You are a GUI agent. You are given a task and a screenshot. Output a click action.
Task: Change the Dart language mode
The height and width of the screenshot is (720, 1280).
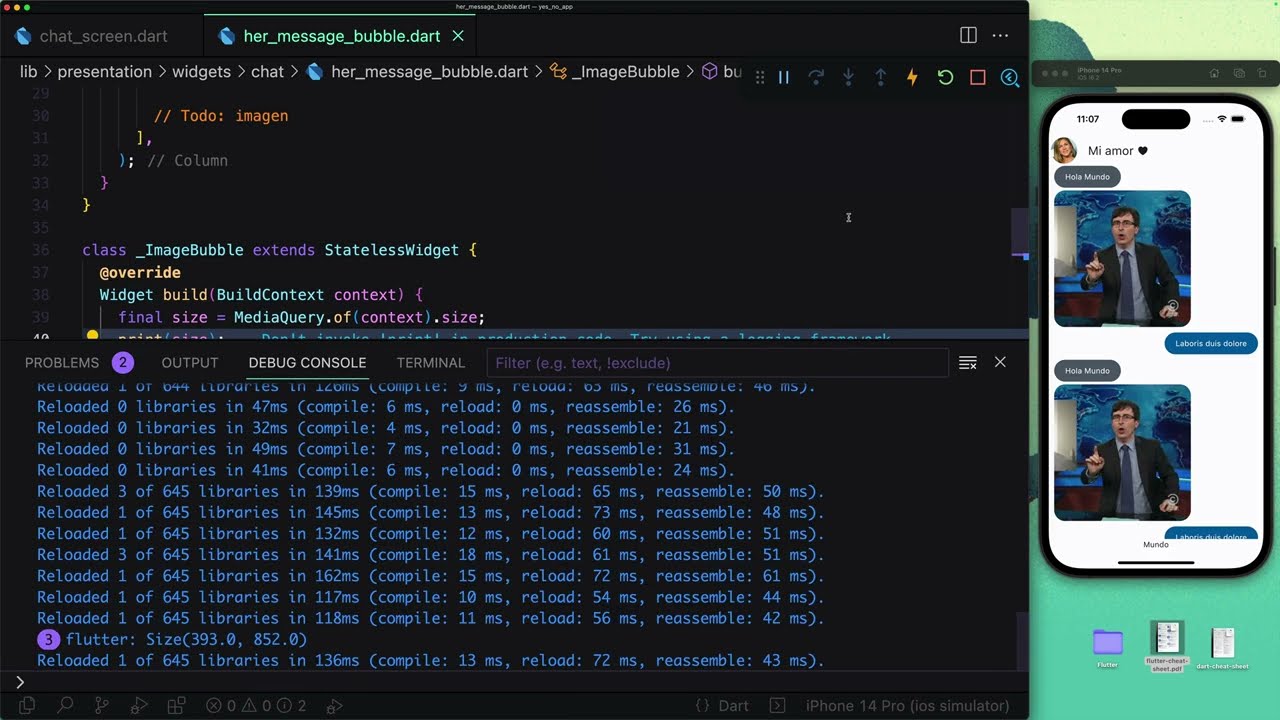point(733,706)
